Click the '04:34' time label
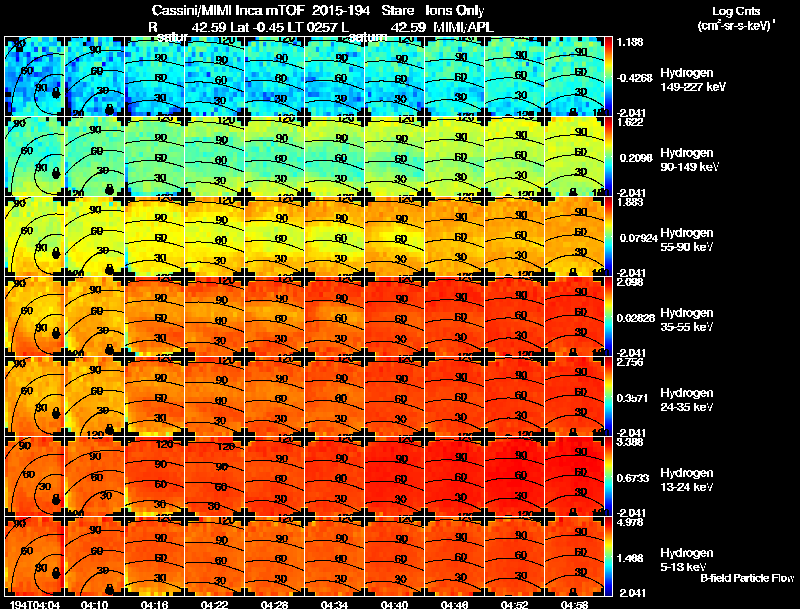 tap(334, 605)
